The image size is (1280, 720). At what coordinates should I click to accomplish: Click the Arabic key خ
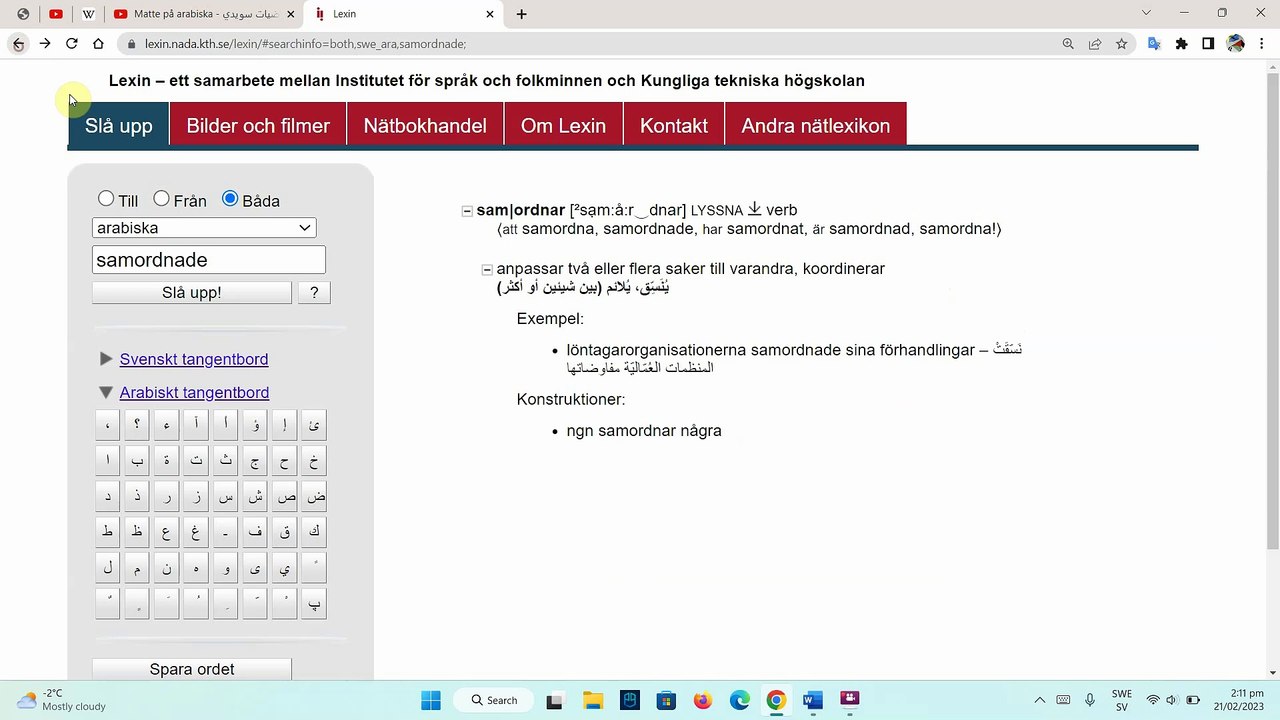(x=314, y=461)
